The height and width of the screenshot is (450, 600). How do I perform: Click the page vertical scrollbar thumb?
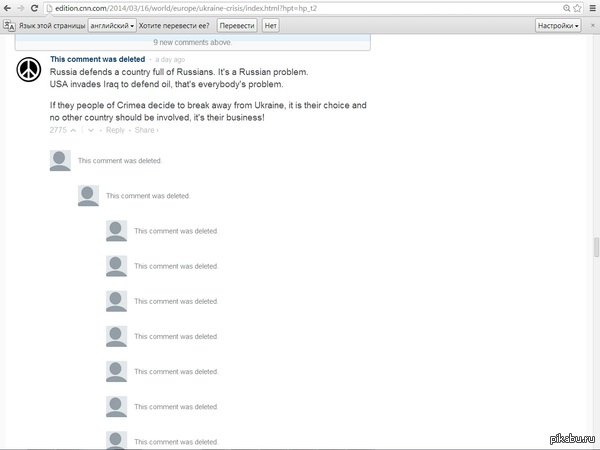pos(596,247)
